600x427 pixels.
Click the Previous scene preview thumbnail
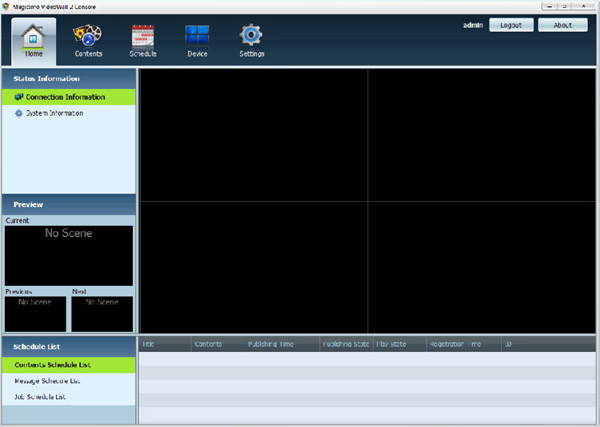[x=34, y=313]
